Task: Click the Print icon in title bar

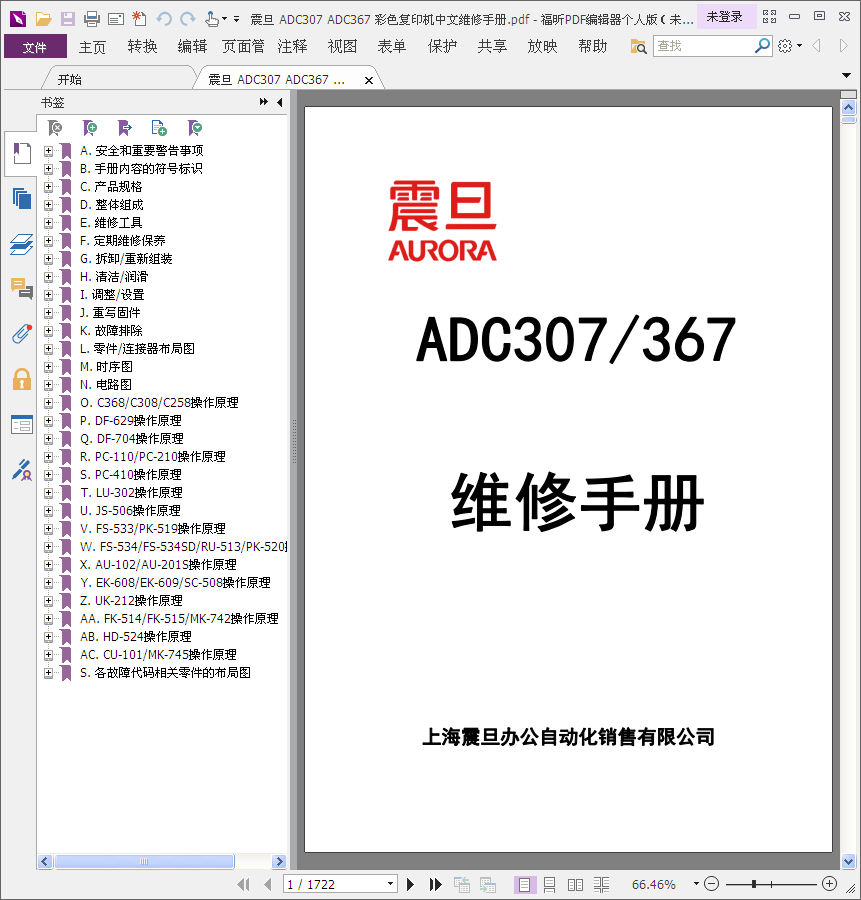Action: tap(92, 19)
